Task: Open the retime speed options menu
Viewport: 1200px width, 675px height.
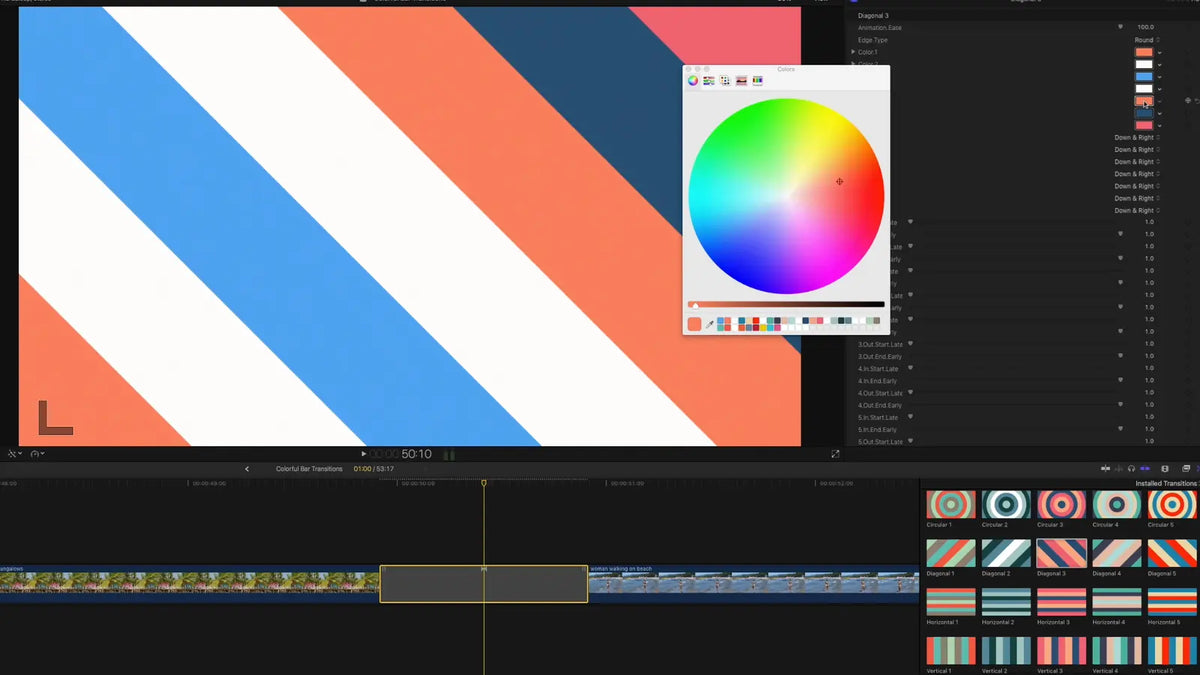Action: [37, 454]
